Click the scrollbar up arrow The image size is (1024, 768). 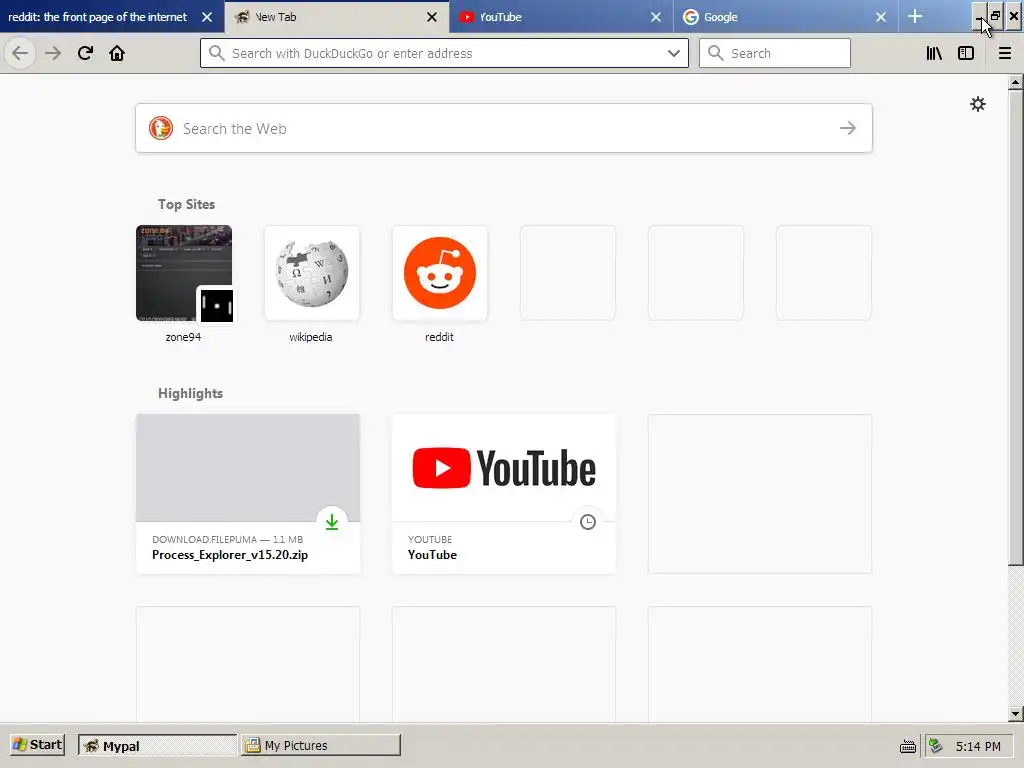coord(1015,82)
